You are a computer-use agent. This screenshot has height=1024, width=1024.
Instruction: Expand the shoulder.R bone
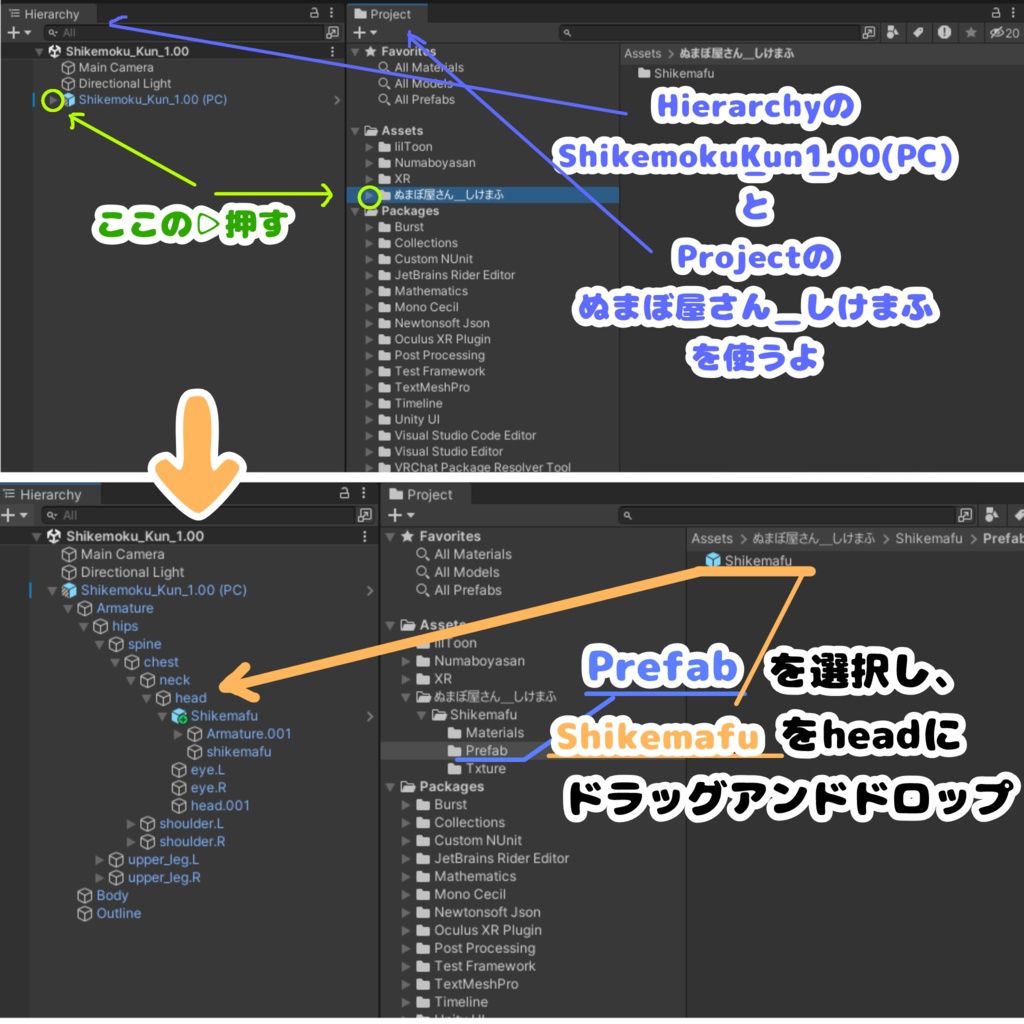[131, 842]
